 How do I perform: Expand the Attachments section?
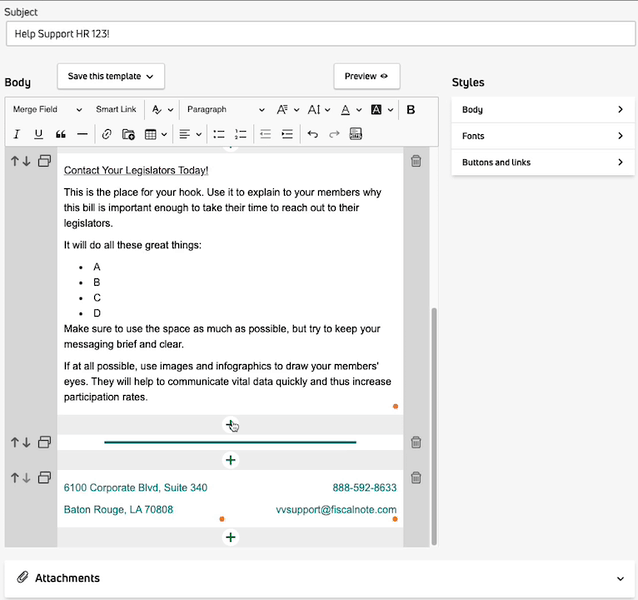pos(620,578)
